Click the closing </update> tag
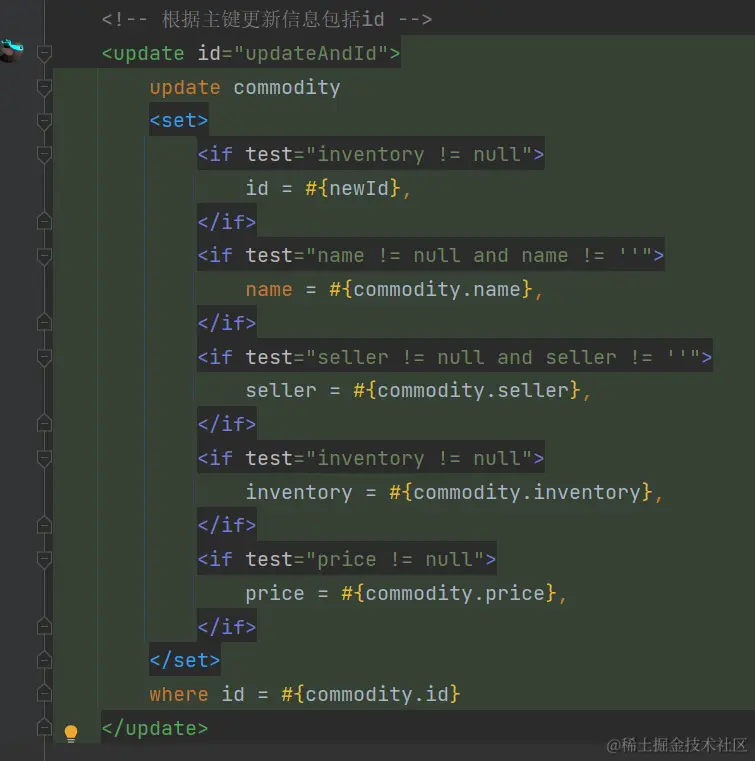The width and height of the screenshot is (755, 761). (154, 728)
